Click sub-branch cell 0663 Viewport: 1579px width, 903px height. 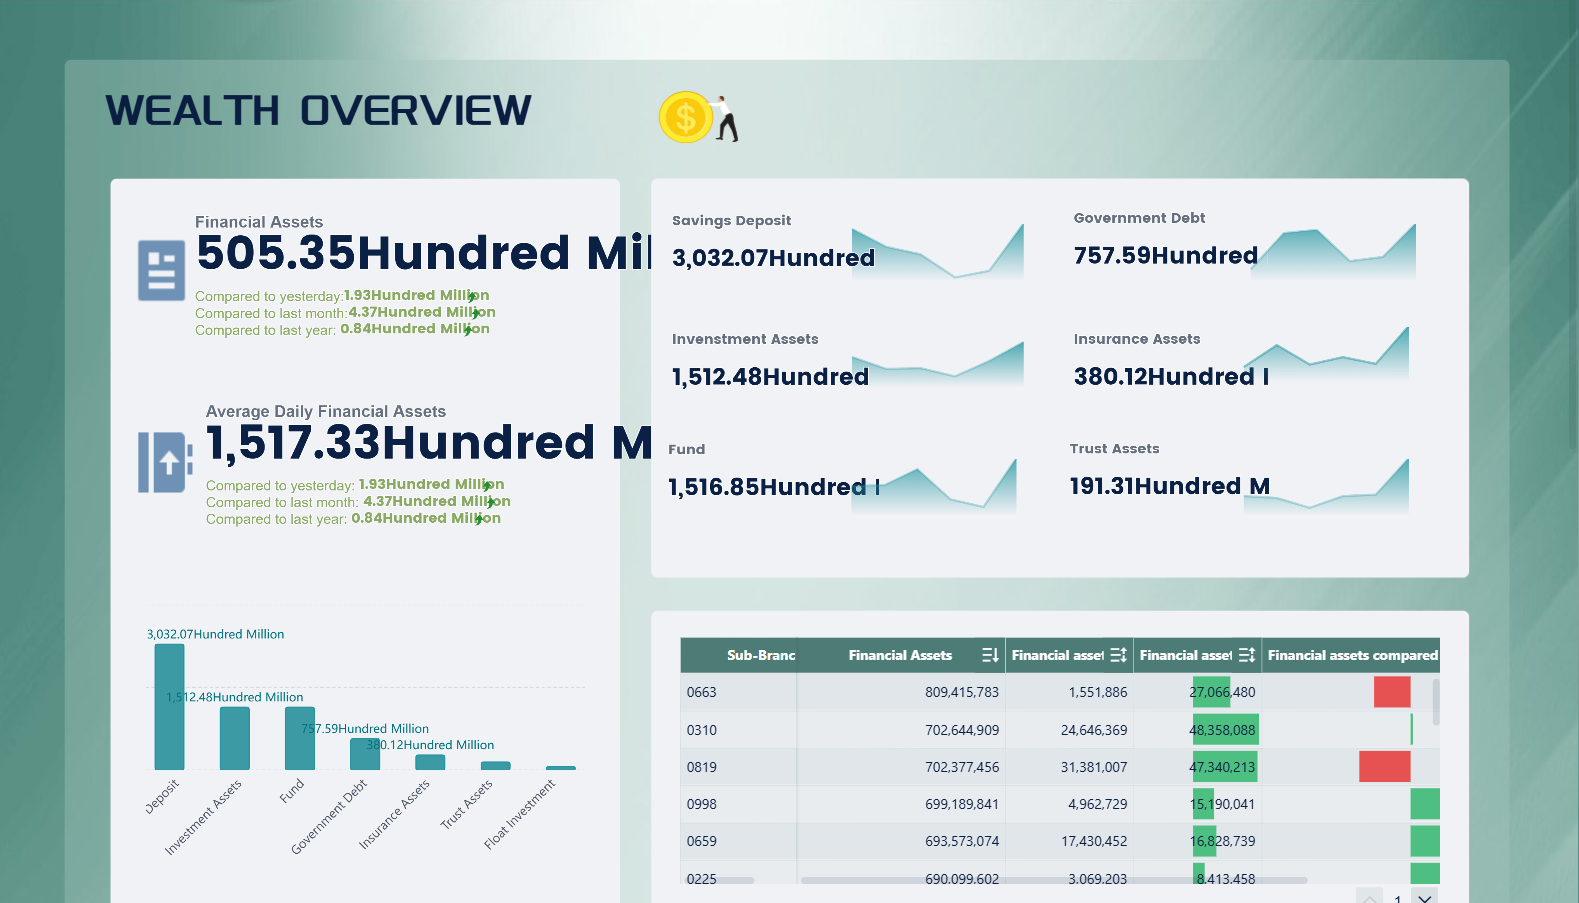[739, 692]
